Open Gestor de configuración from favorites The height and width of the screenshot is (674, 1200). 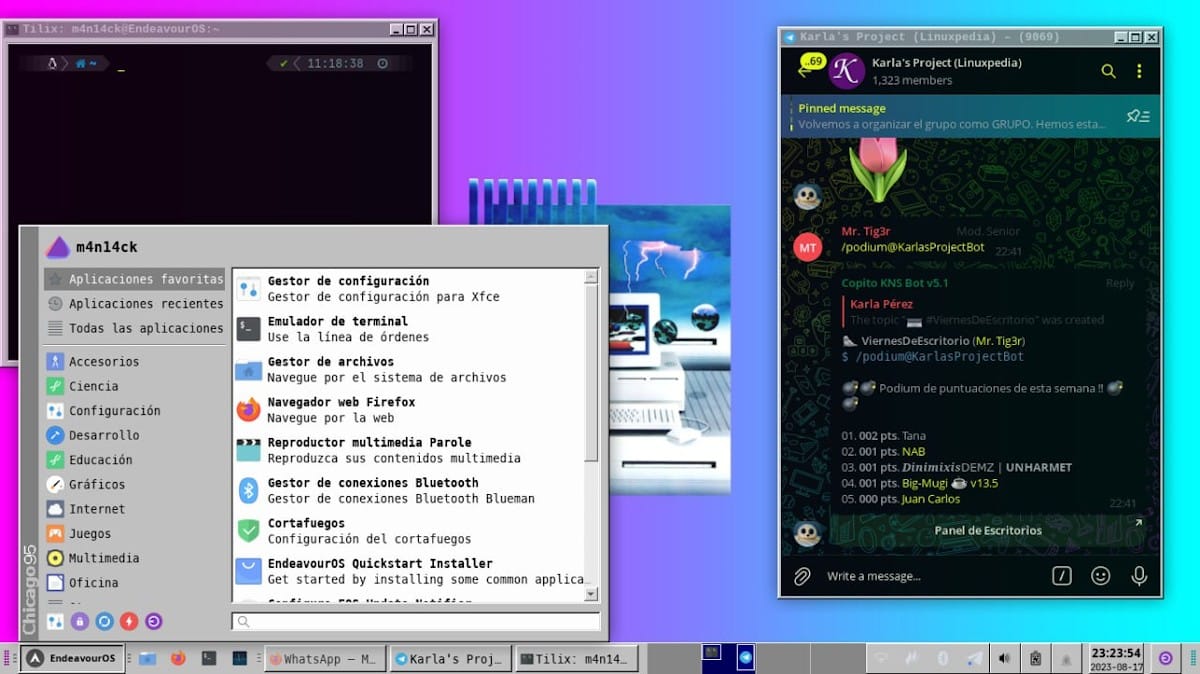408,289
